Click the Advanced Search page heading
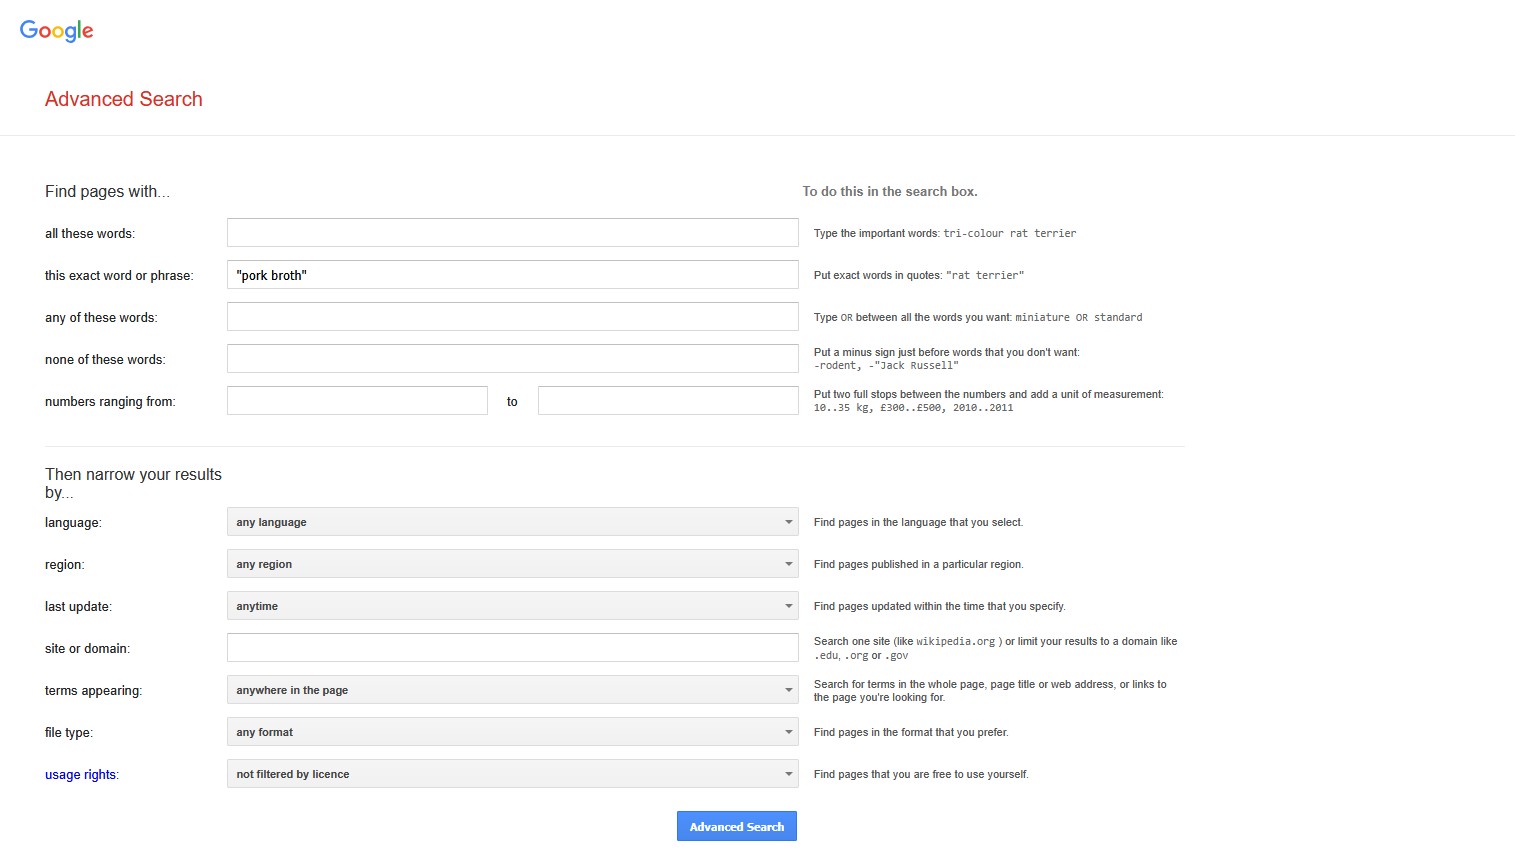Image resolution: width=1515 pixels, height=854 pixels. pyautogui.click(x=124, y=99)
